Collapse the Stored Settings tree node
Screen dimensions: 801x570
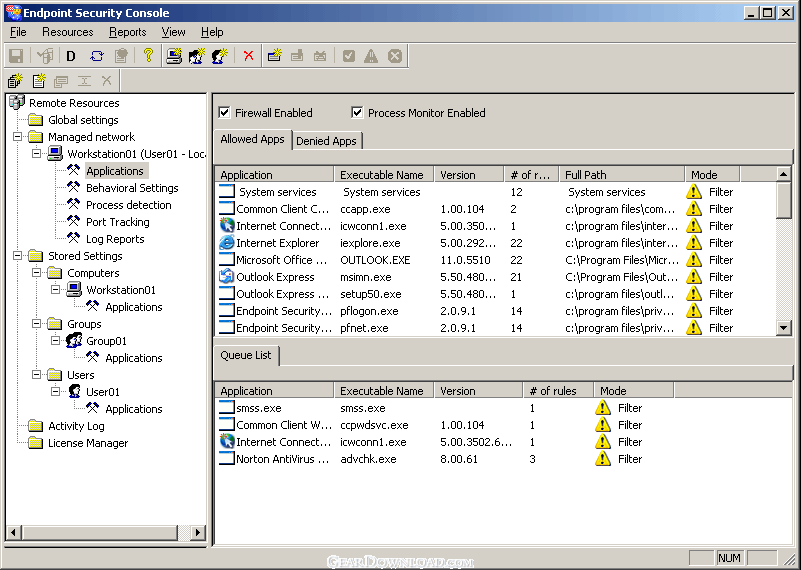coord(18,255)
